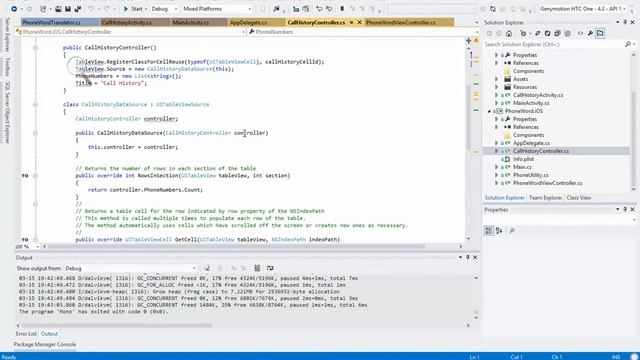This screenshot has height=360, width=640.
Task: Click the refresh devices icon in top toolbar
Action: coord(493,9)
